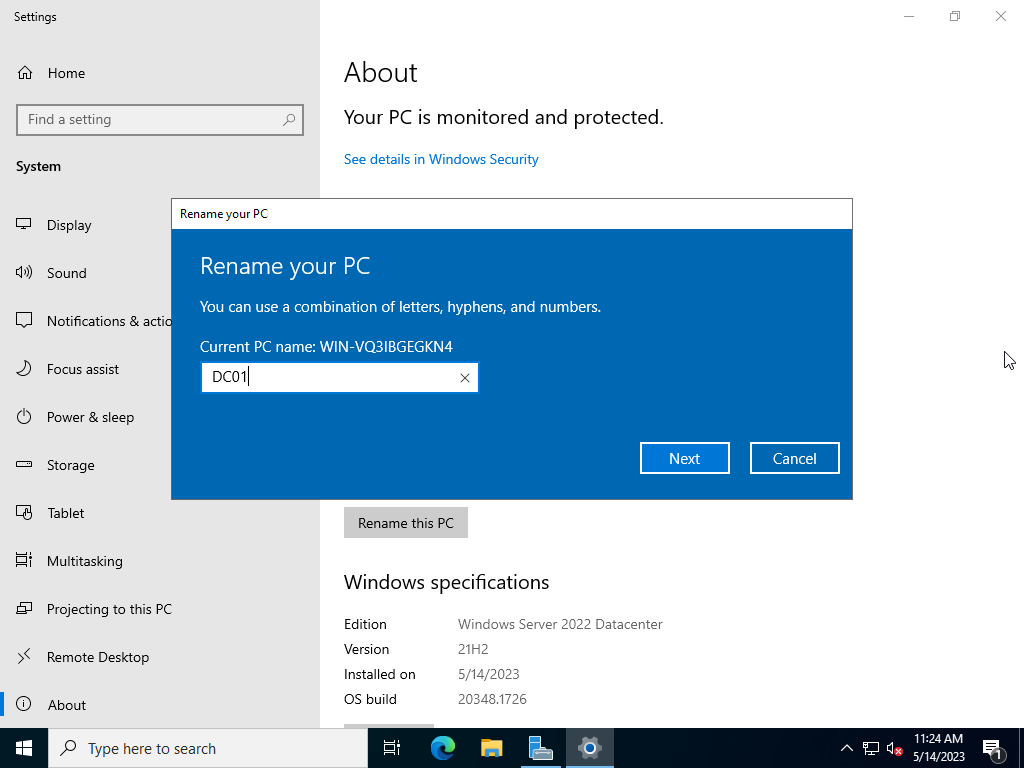This screenshot has width=1024, height=768.
Task: Select Multitasking from the sidebar
Action: 85,561
